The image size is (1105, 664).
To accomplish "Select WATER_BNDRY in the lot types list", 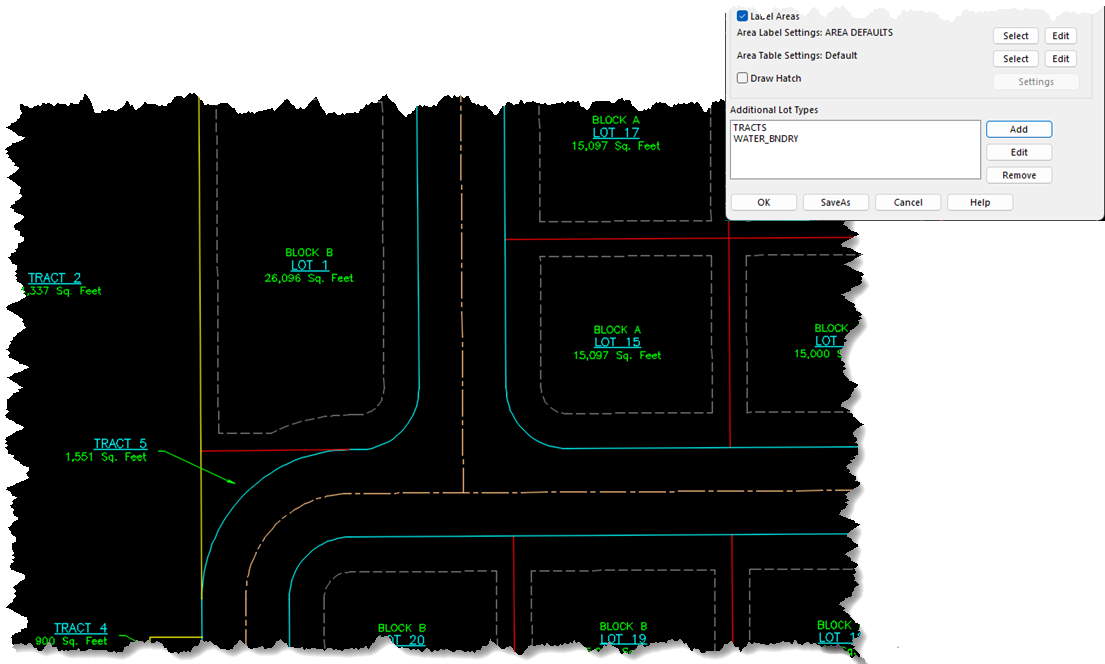I will 766,139.
